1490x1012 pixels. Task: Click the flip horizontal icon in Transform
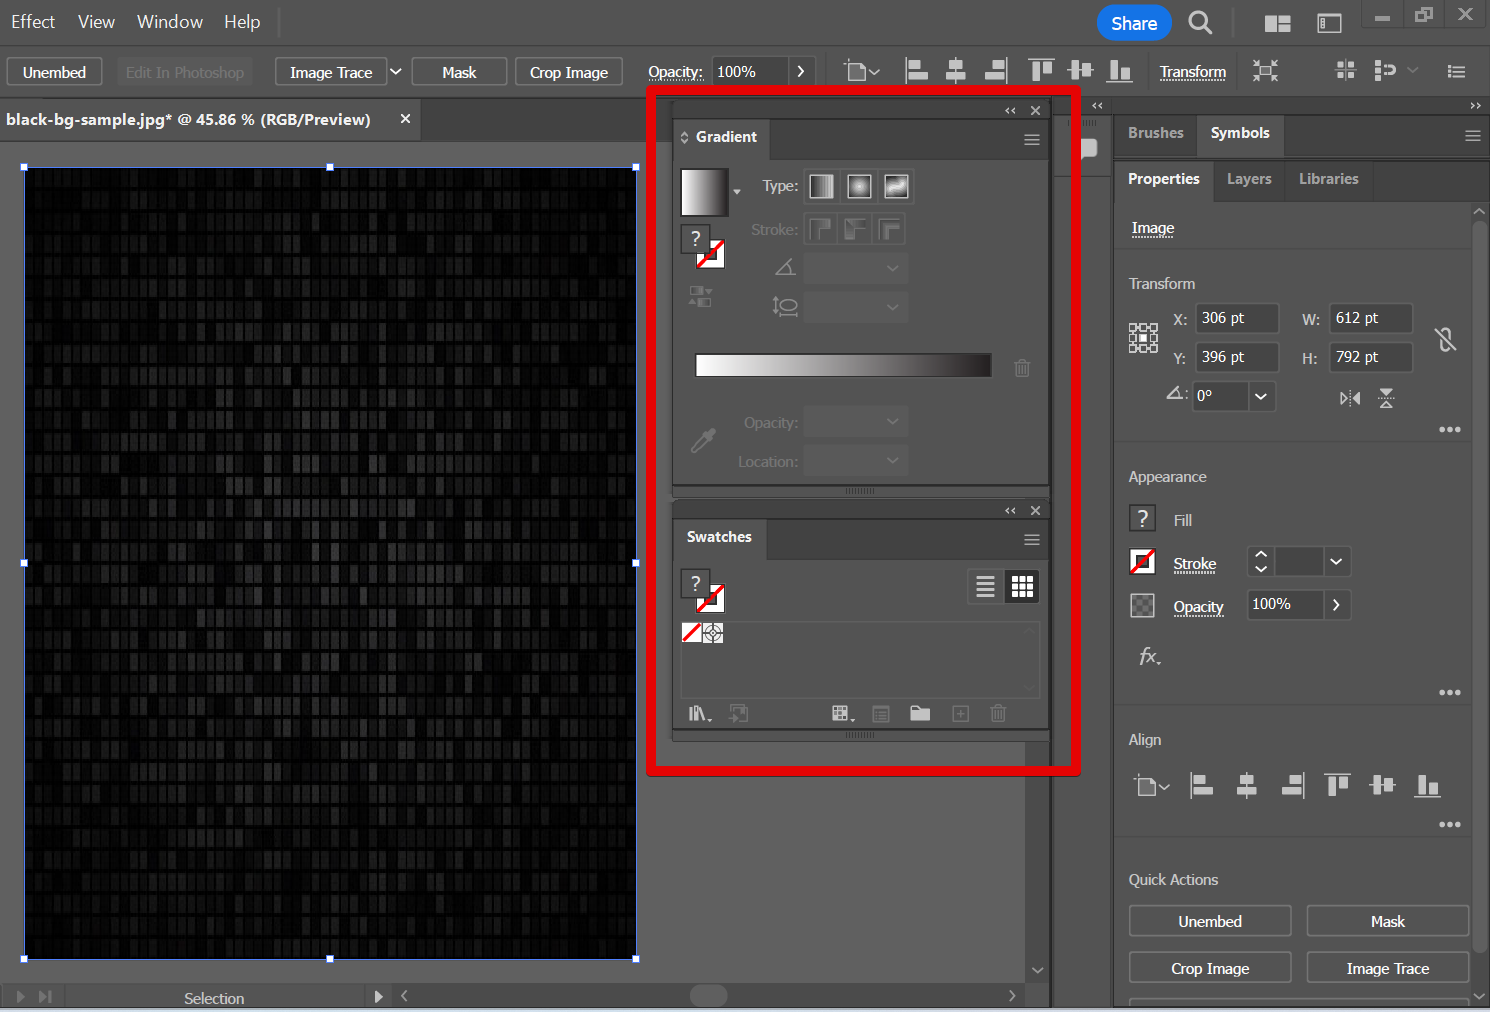pyautogui.click(x=1350, y=398)
